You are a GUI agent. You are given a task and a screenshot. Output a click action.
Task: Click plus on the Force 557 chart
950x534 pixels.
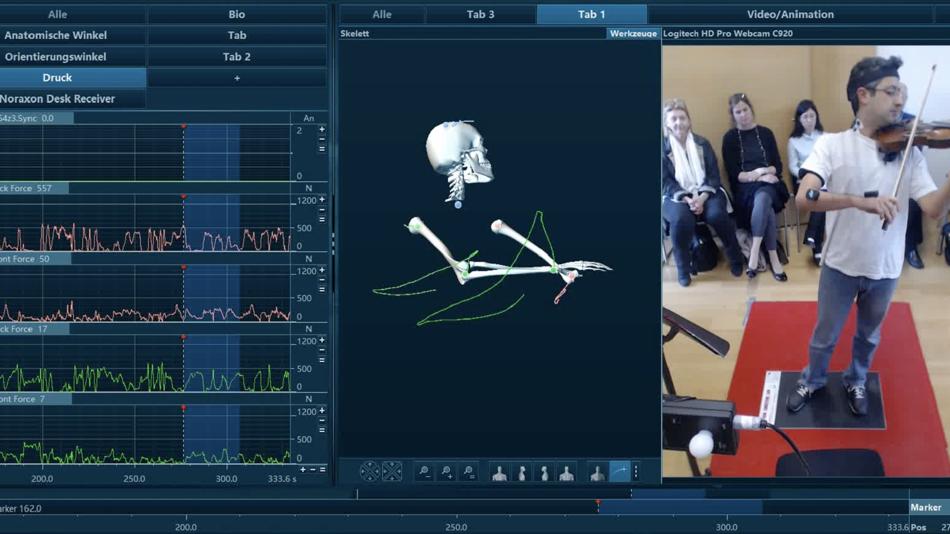tap(322, 199)
